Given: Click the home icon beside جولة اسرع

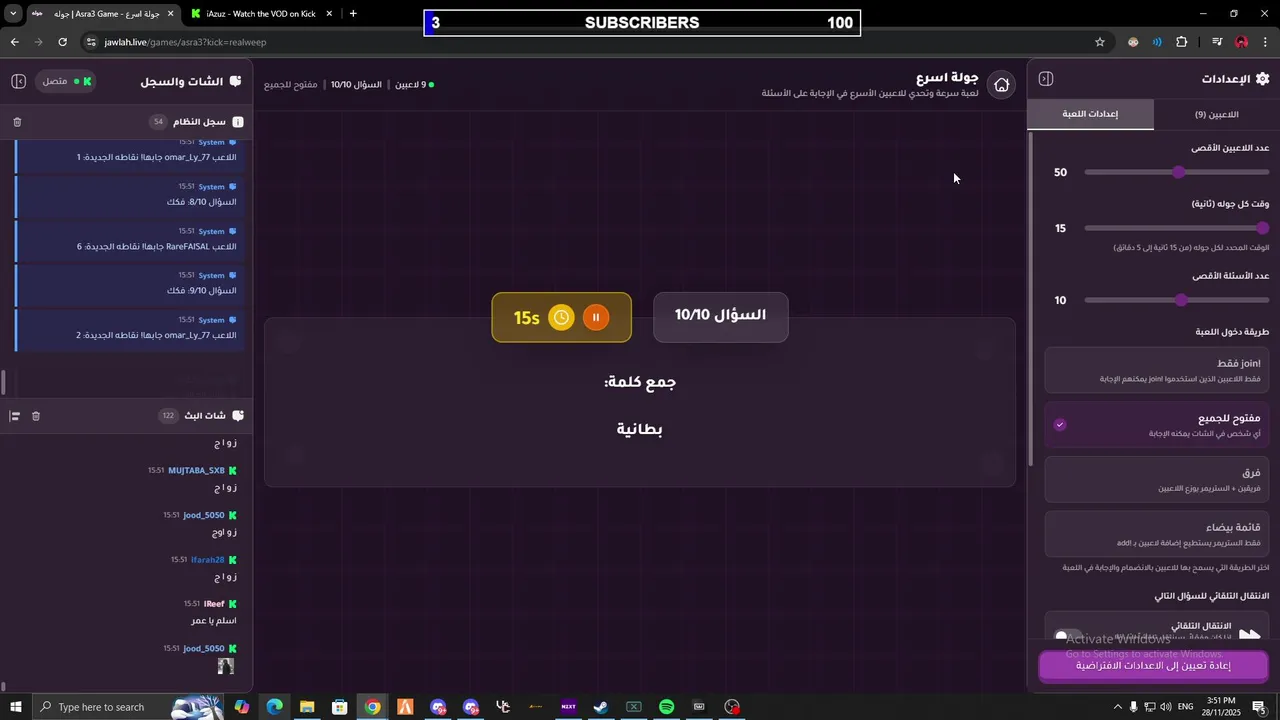Looking at the screenshot, I should pos(1001,85).
